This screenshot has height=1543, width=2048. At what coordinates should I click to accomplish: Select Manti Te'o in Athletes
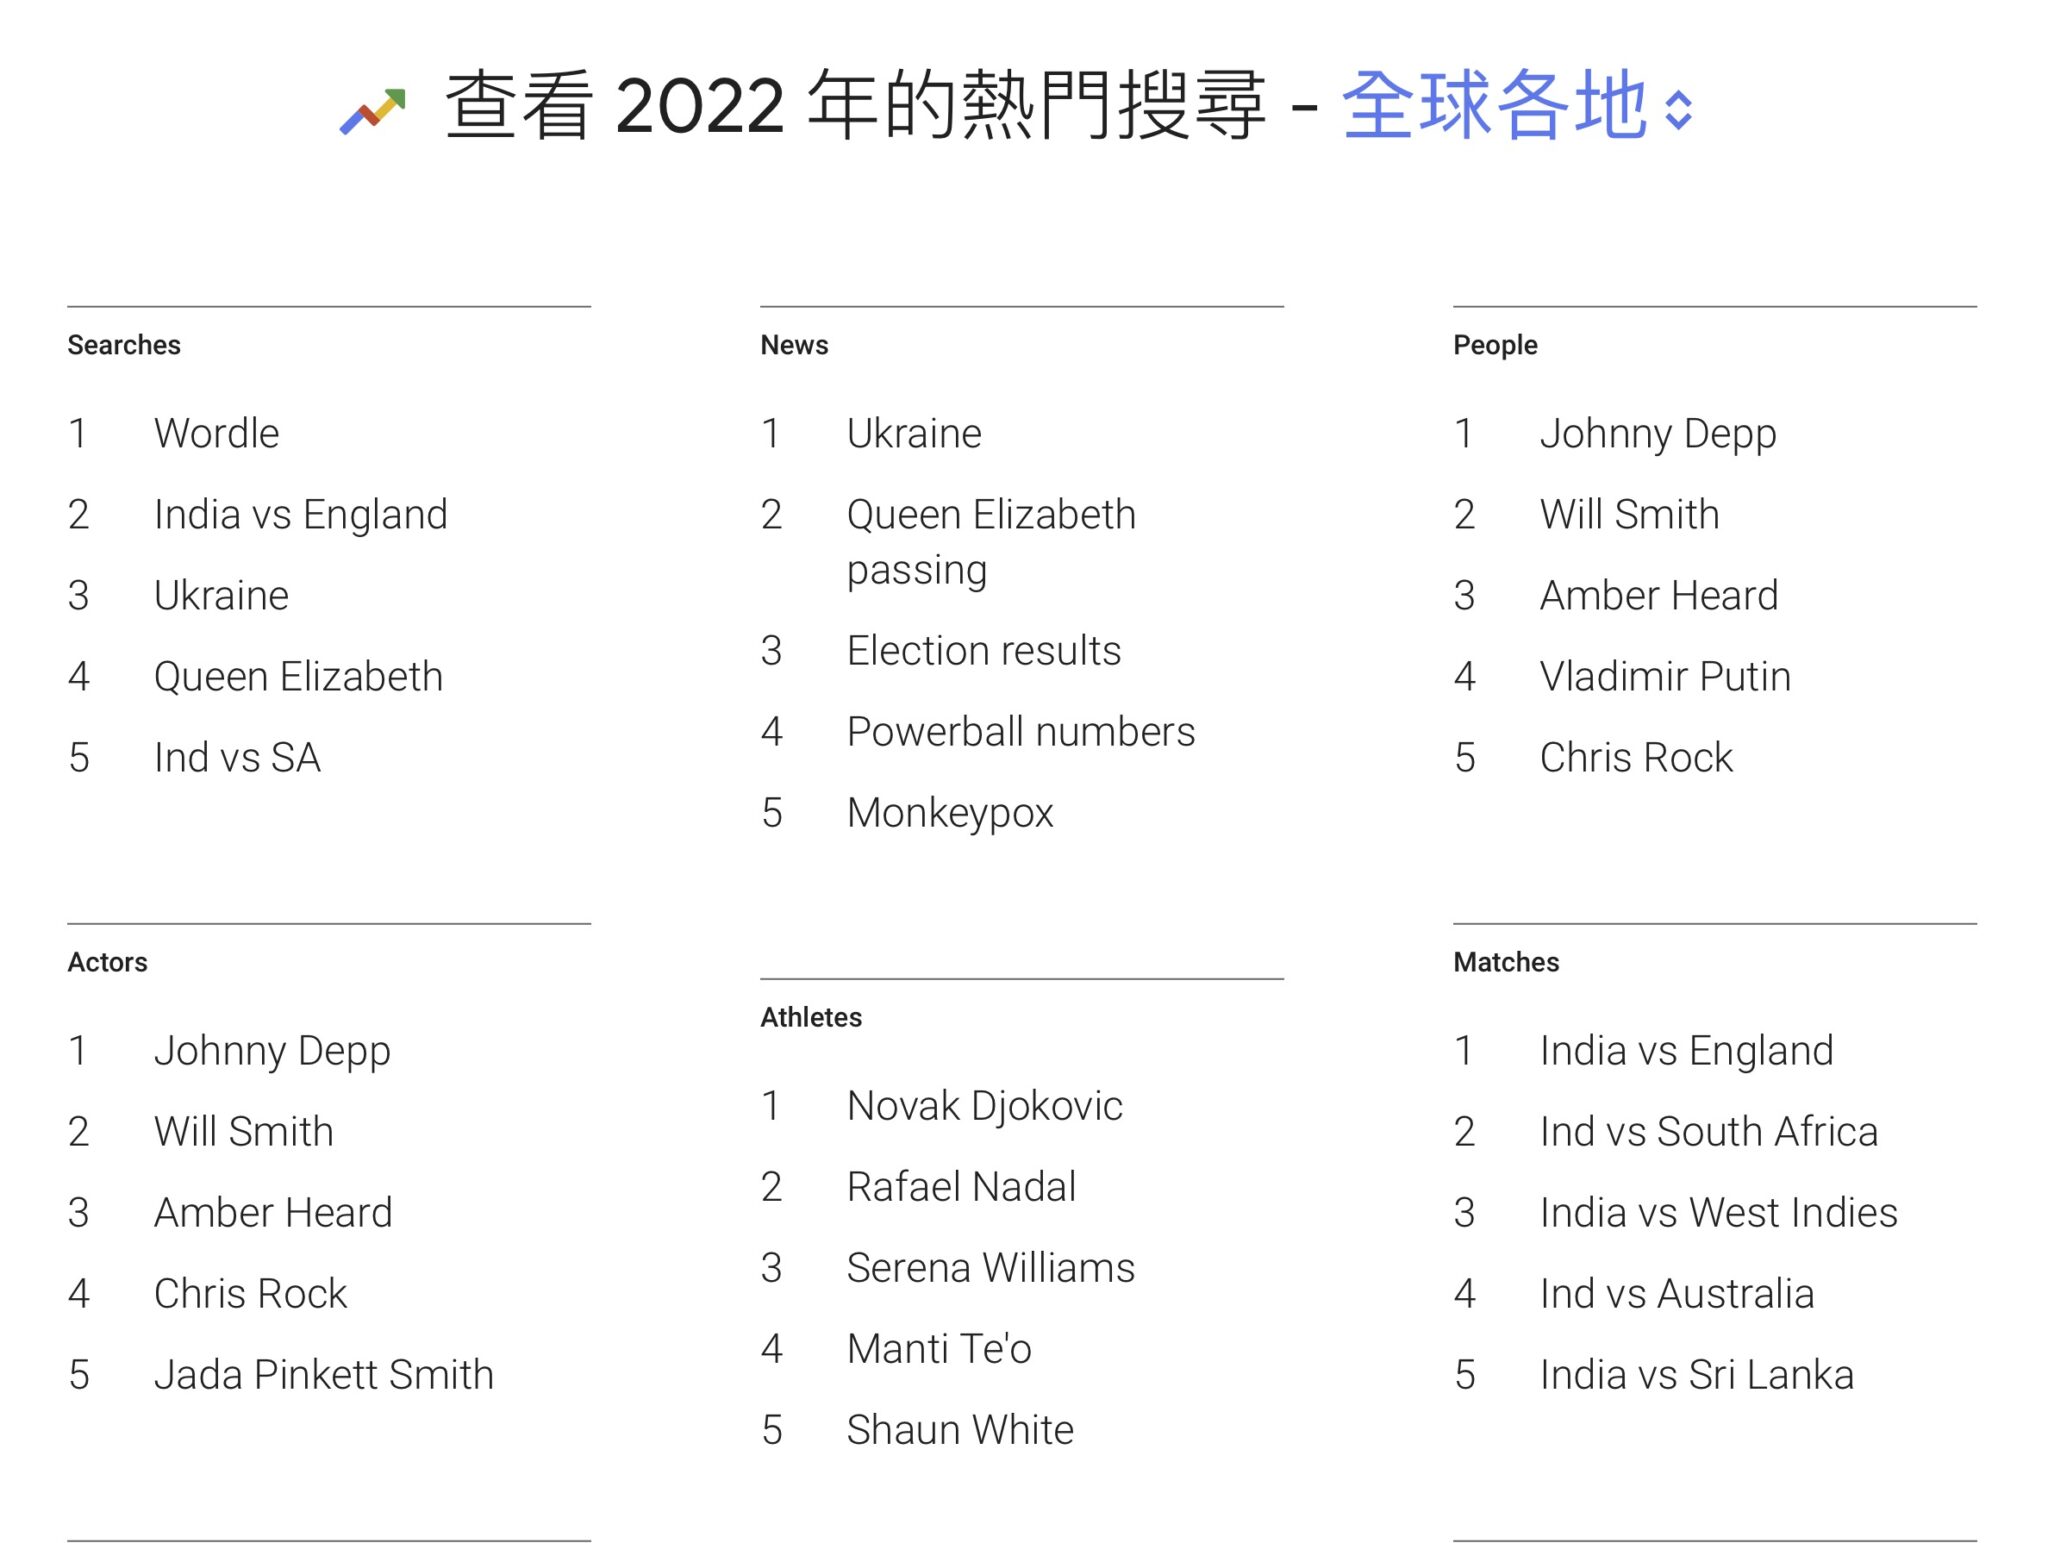(938, 1349)
